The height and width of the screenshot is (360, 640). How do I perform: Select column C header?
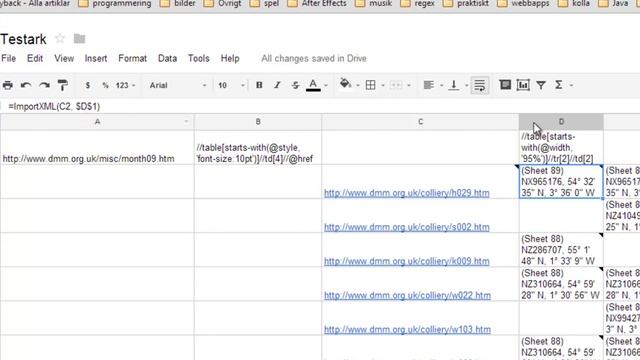420,122
